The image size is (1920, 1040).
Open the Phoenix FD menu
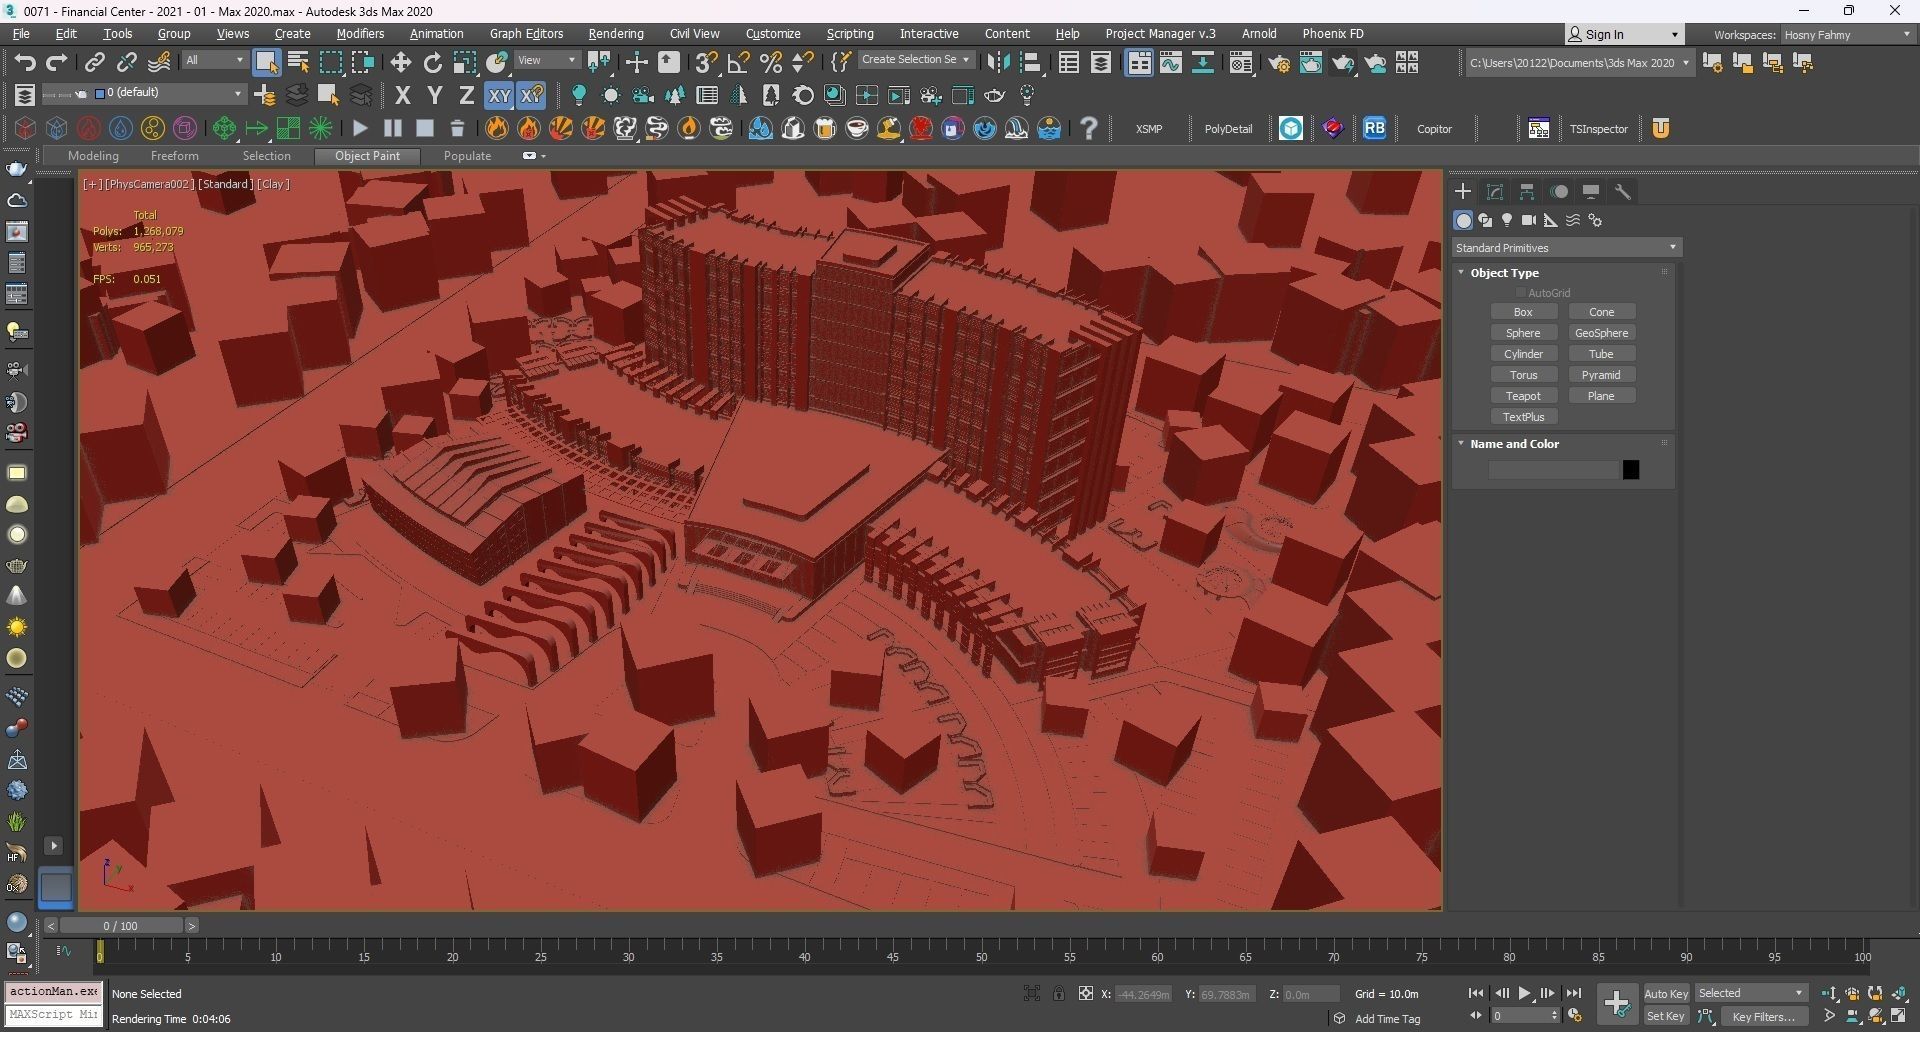click(1332, 34)
